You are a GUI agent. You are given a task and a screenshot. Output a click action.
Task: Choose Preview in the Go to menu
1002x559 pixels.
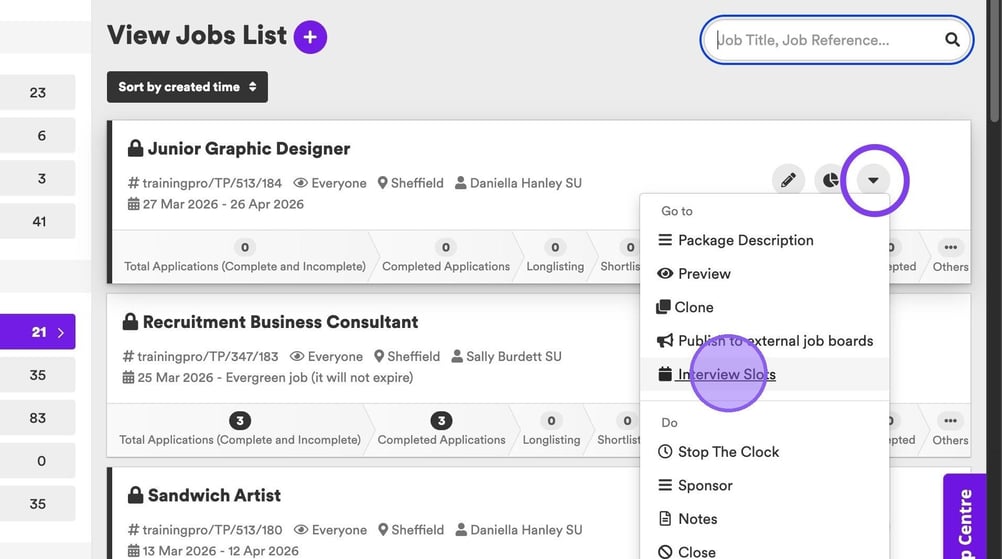704,274
